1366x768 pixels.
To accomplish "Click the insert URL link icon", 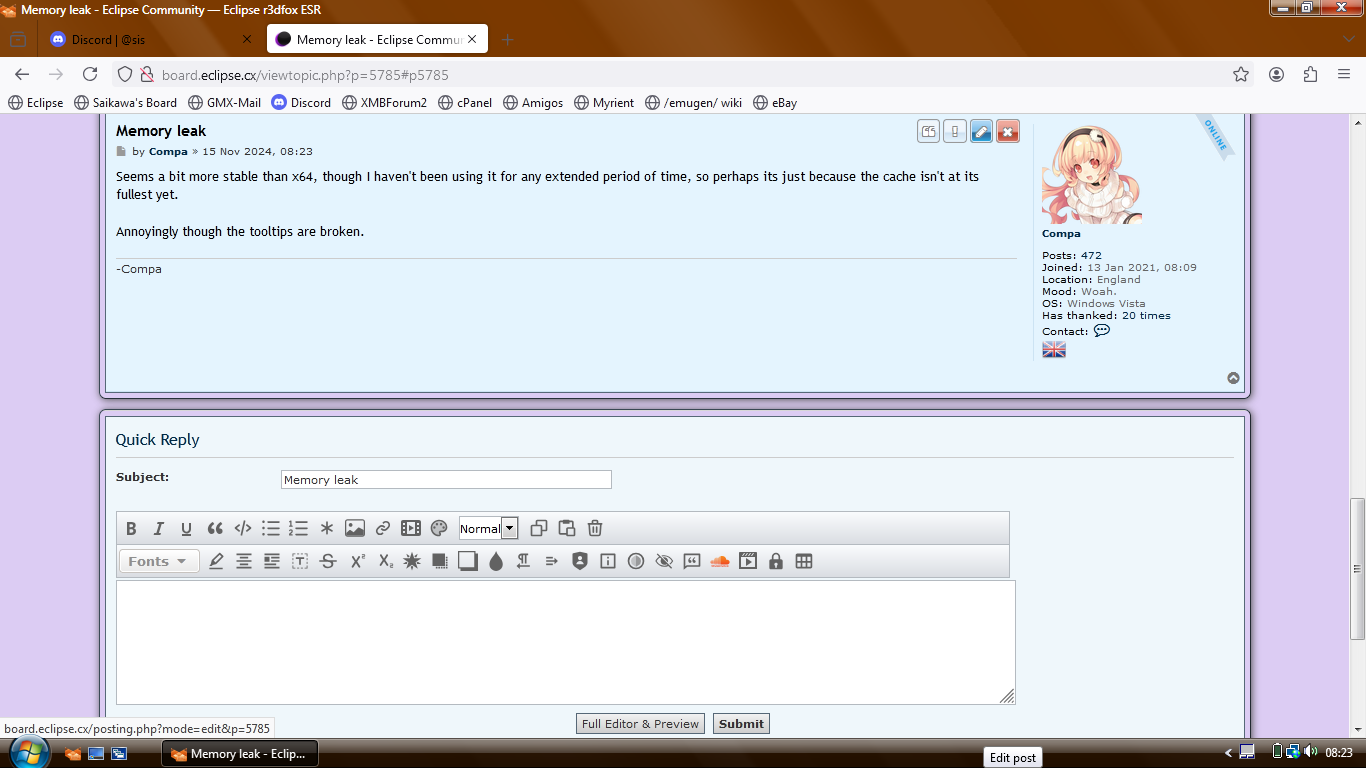I will [x=383, y=529].
